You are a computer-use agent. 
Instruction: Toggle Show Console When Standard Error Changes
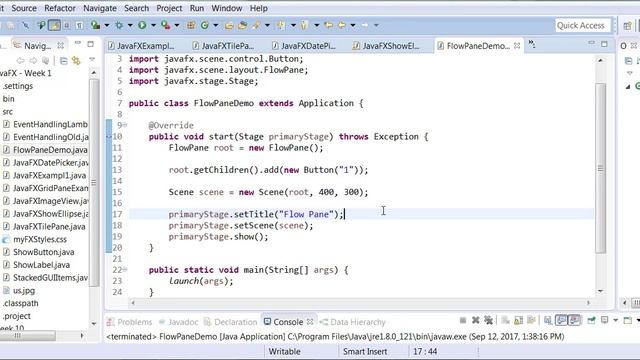click(x=574, y=320)
